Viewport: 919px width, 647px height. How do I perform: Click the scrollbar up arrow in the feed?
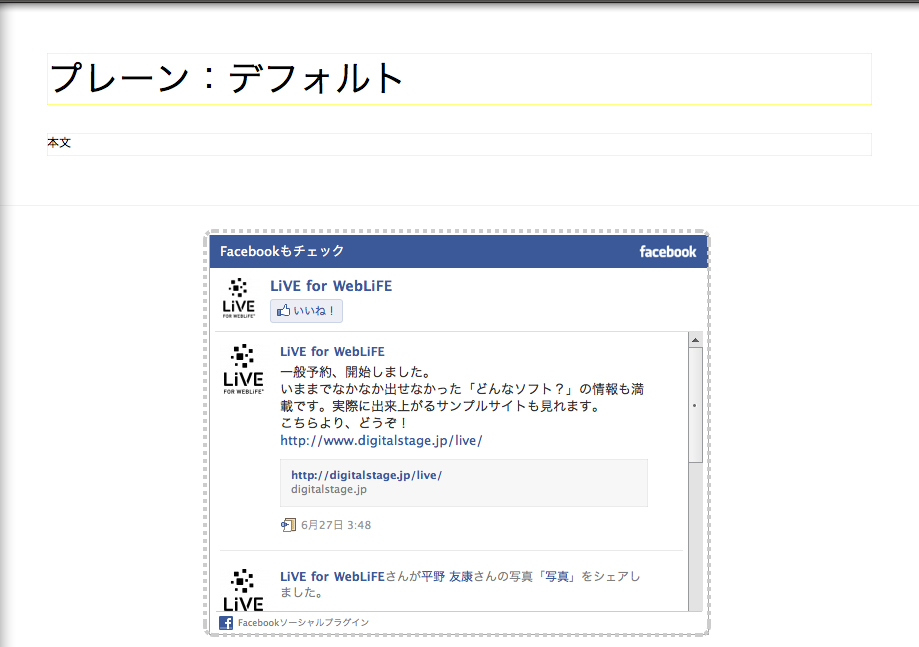click(695, 340)
